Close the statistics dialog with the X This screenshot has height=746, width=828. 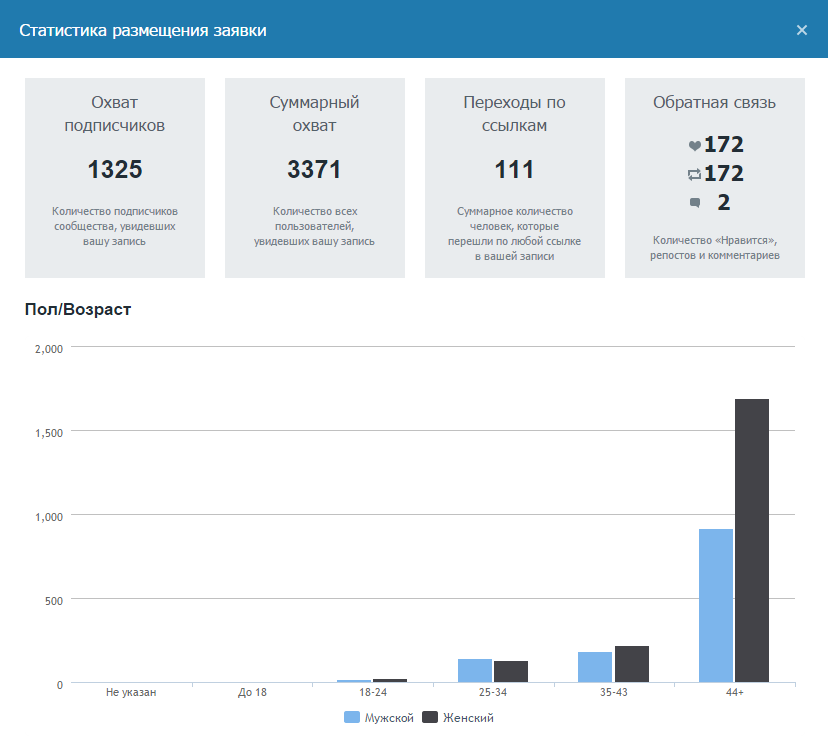[801, 30]
